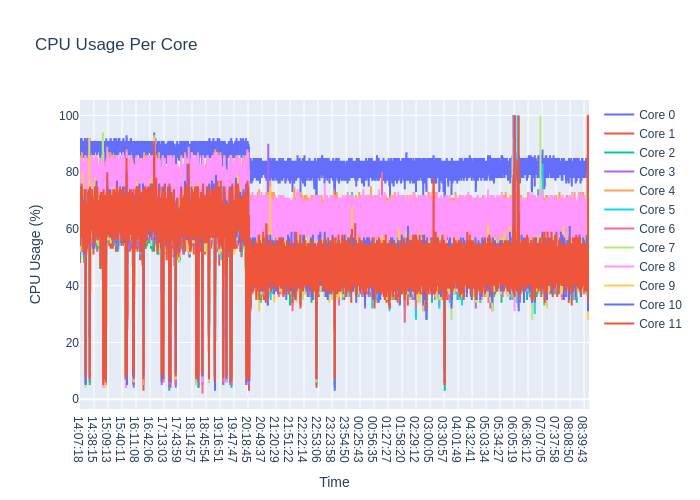The width and height of the screenshot is (700, 500).
Task: Select the "CPU Usage (%)" y-axis title
Action: (x=36, y=254)
